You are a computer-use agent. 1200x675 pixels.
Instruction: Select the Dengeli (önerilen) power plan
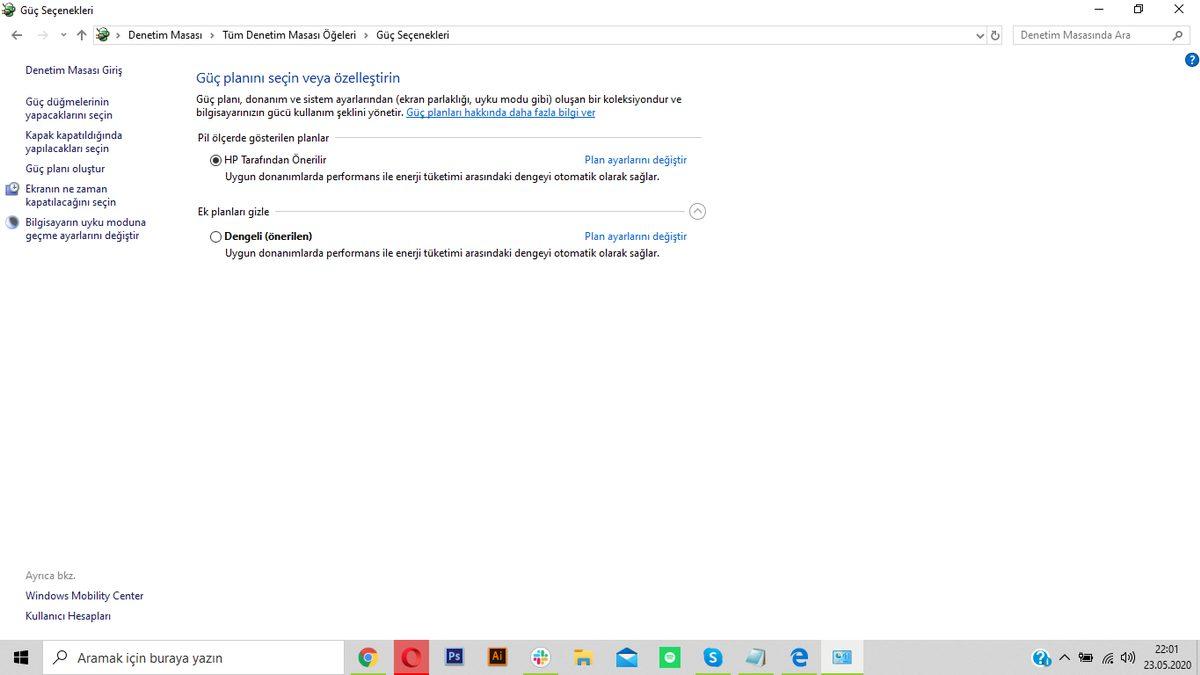[x=215, y=236]
